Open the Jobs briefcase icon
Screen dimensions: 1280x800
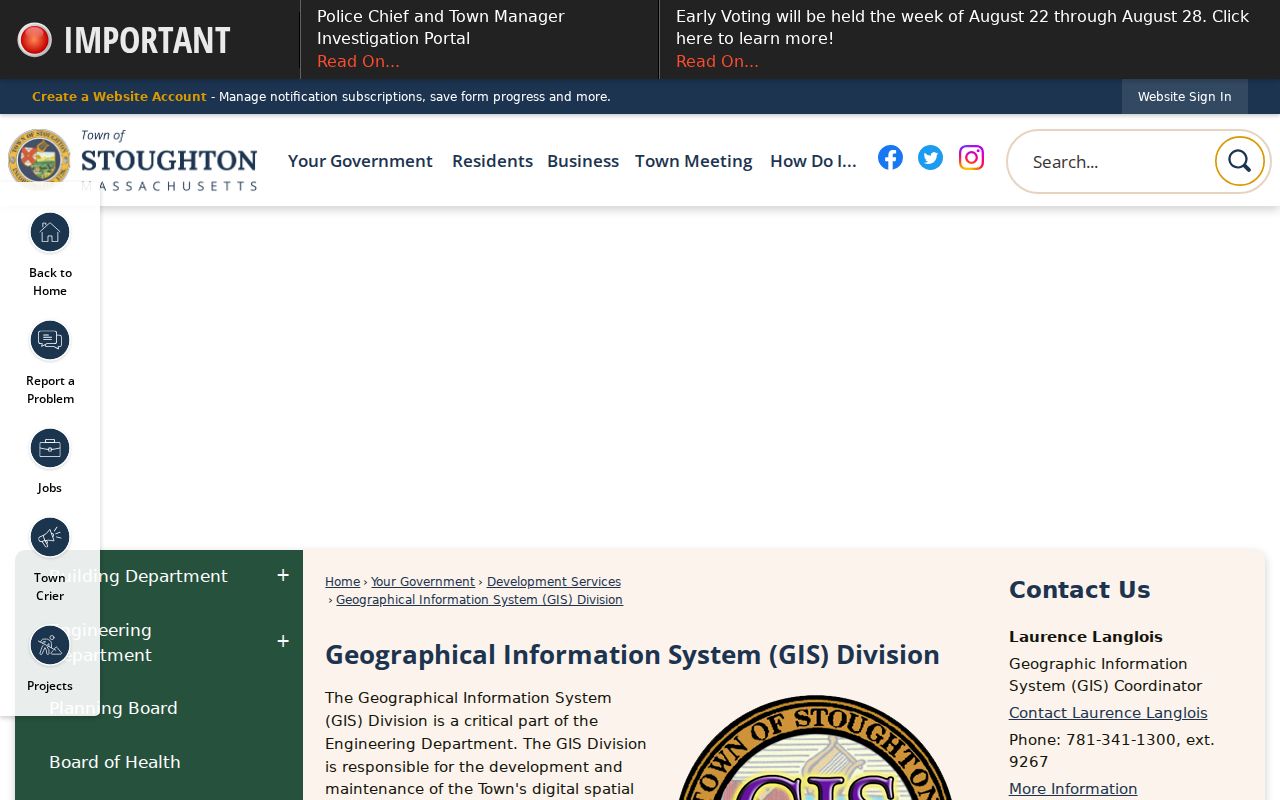tap(50, 449)
